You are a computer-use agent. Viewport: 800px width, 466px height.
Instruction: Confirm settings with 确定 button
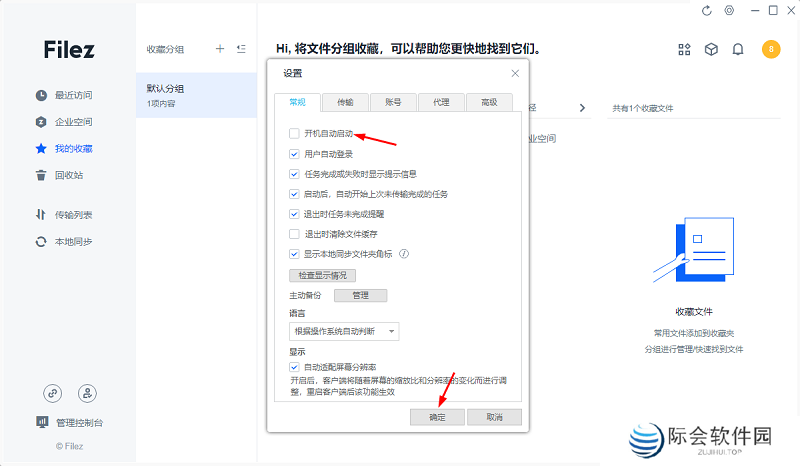point(437,417)
